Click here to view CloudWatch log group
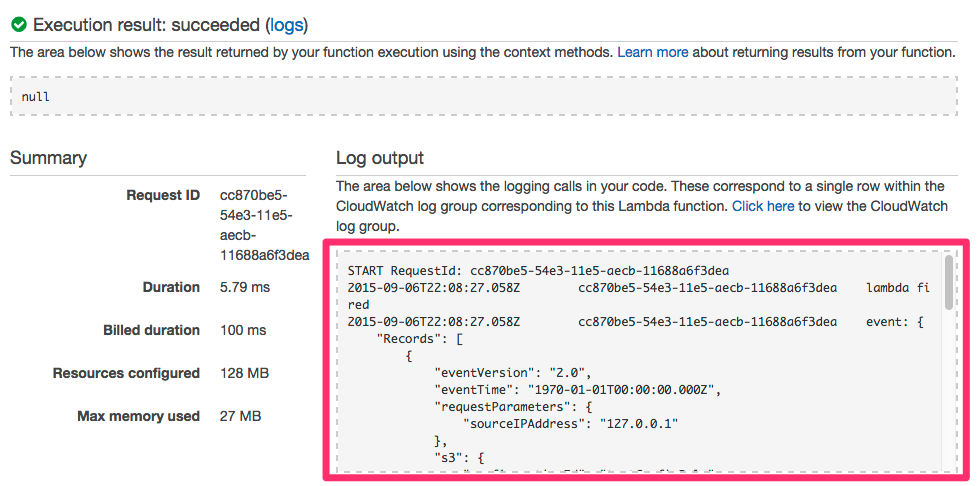This screenshot has width=978, height=486. click(763, 206)
